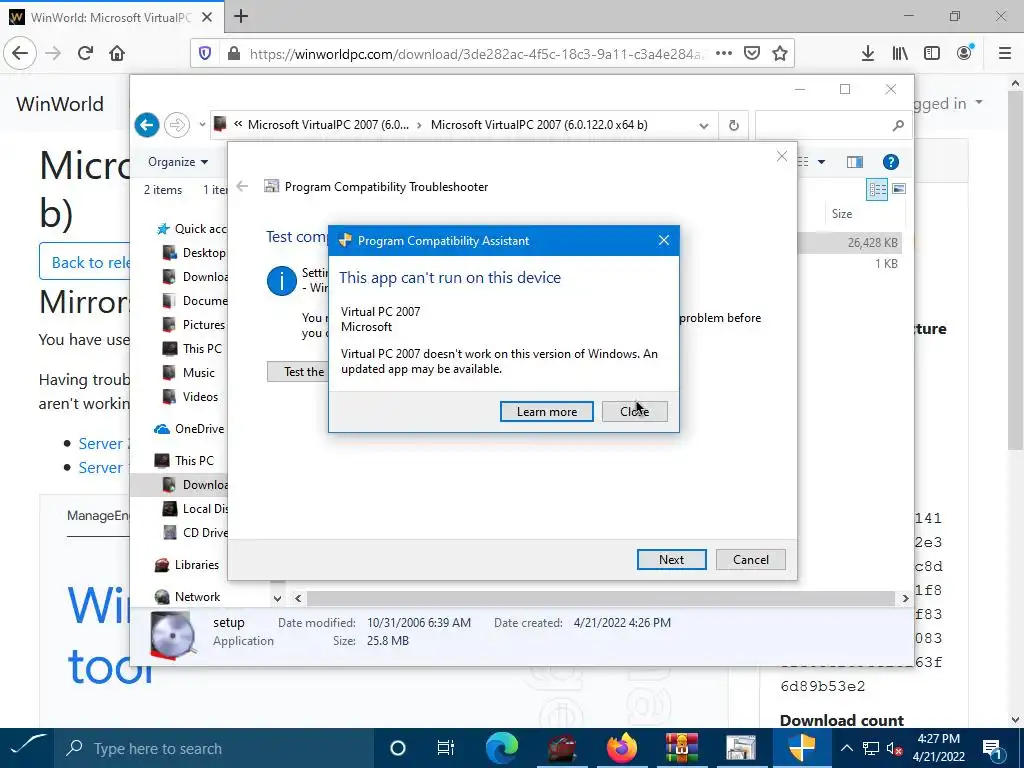Click Size column header in Explorer

point(842,214)
